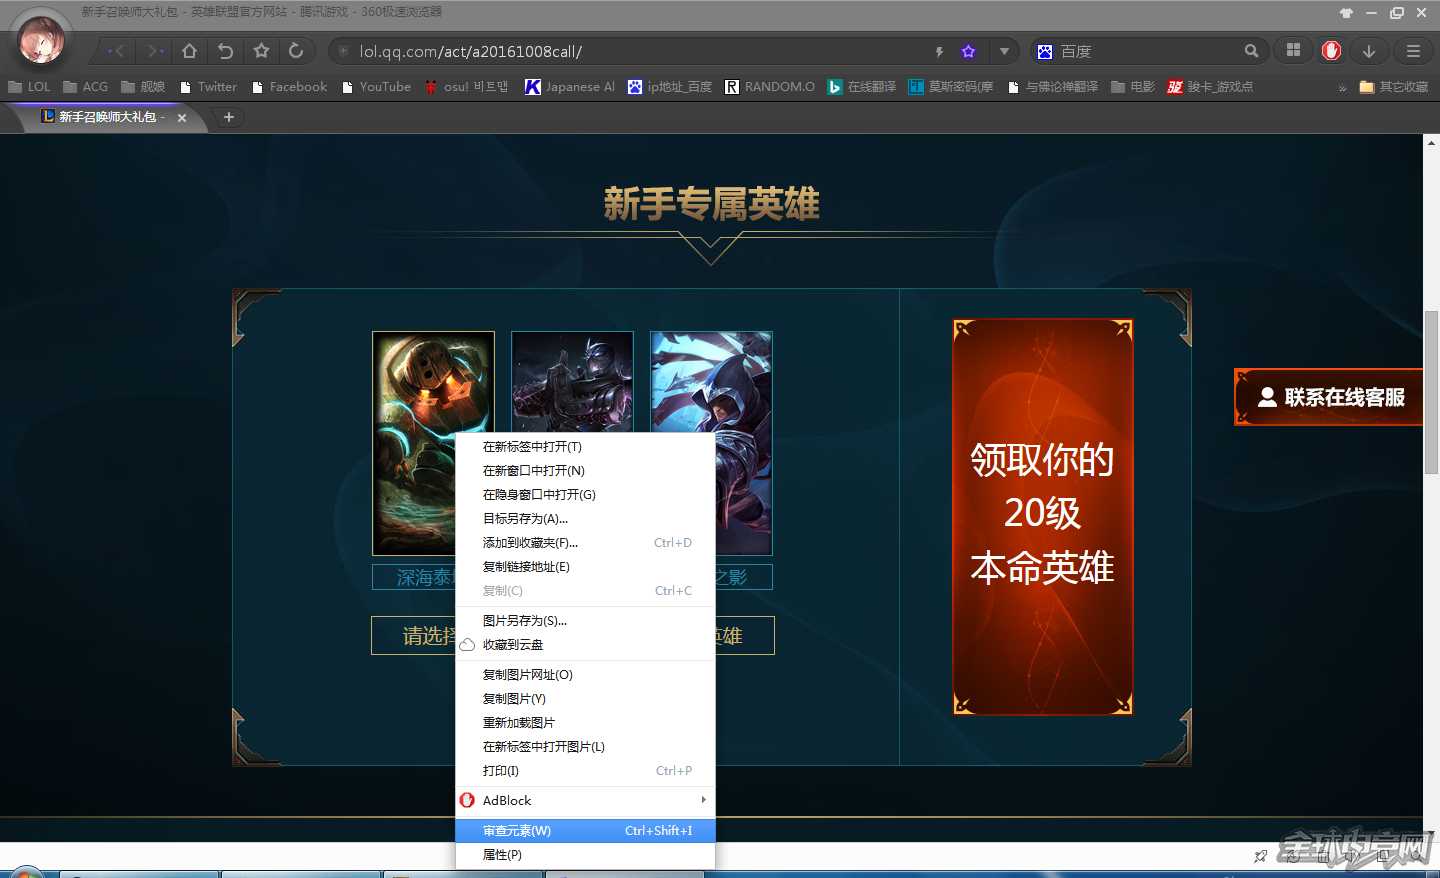Open the Twitter bookmark

click(207, 87)
